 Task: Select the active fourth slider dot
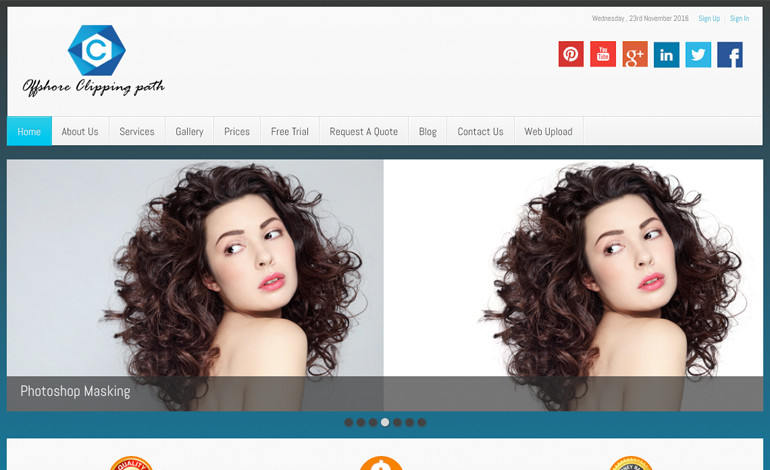pos(385,422)
